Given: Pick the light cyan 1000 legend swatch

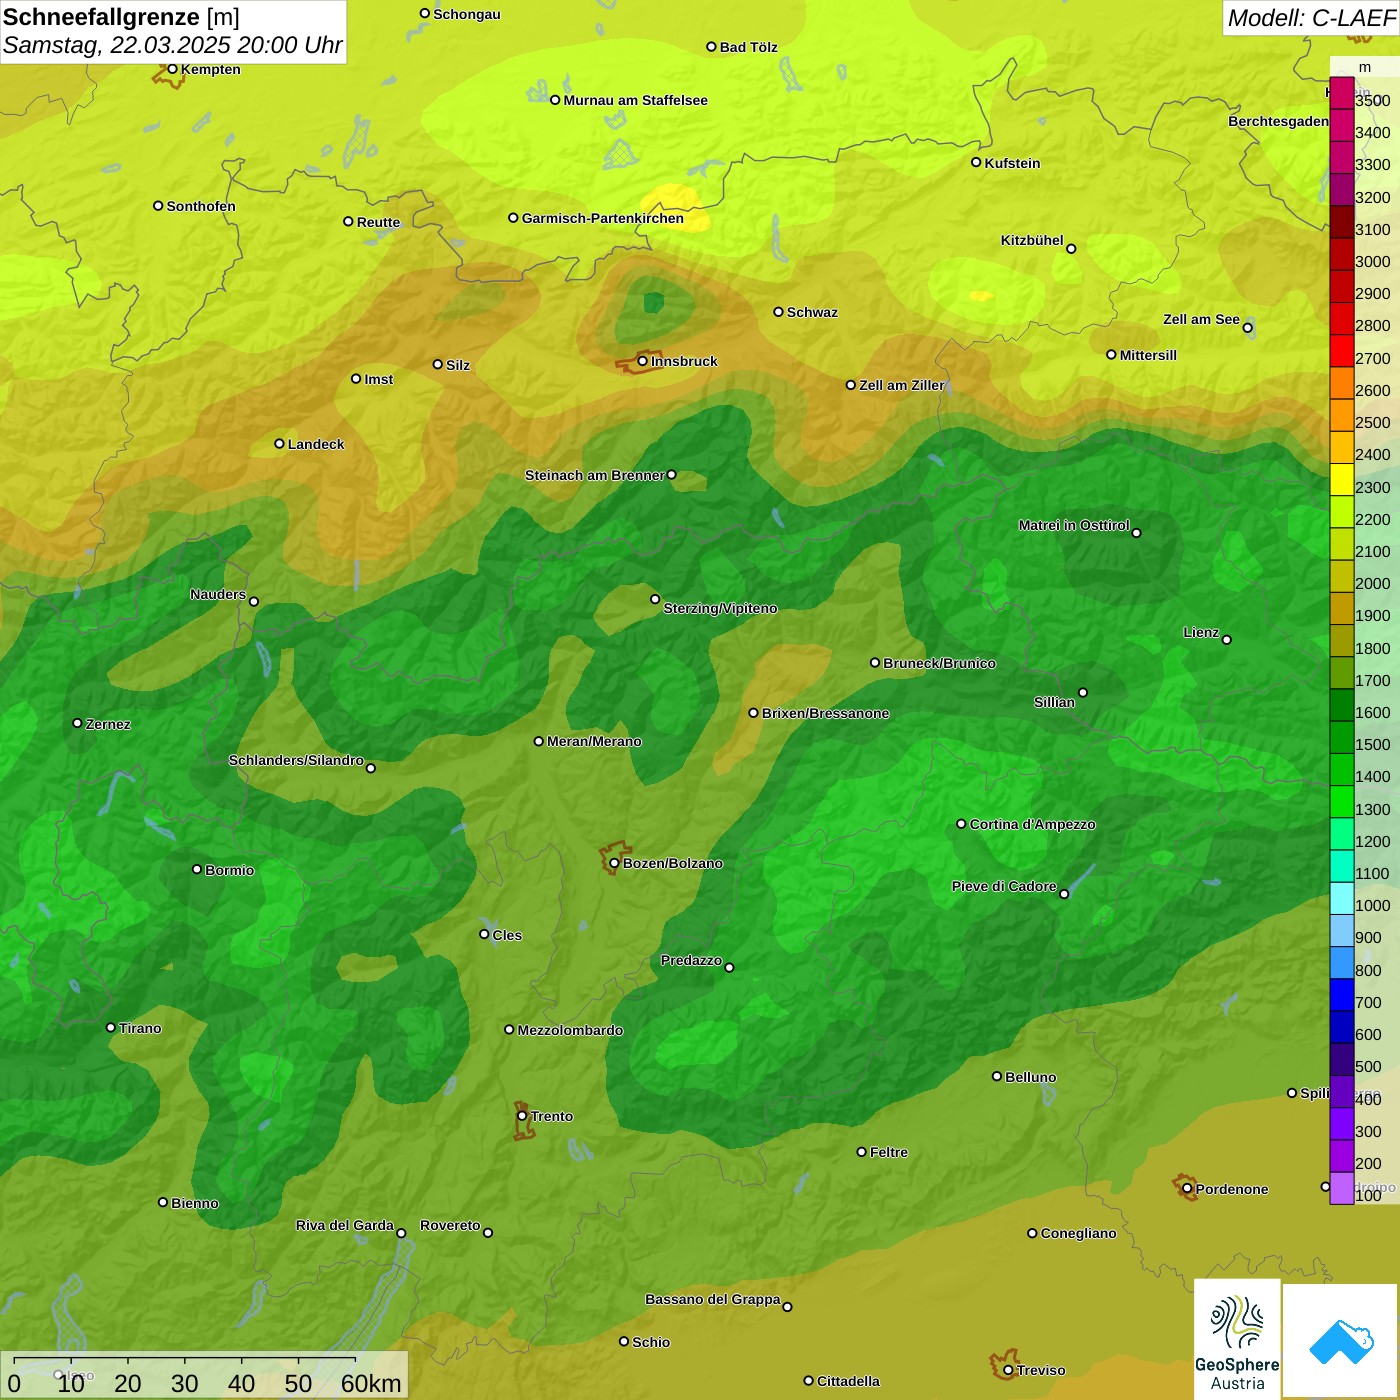Looking at the screenshot, I should pos(1342,898).
